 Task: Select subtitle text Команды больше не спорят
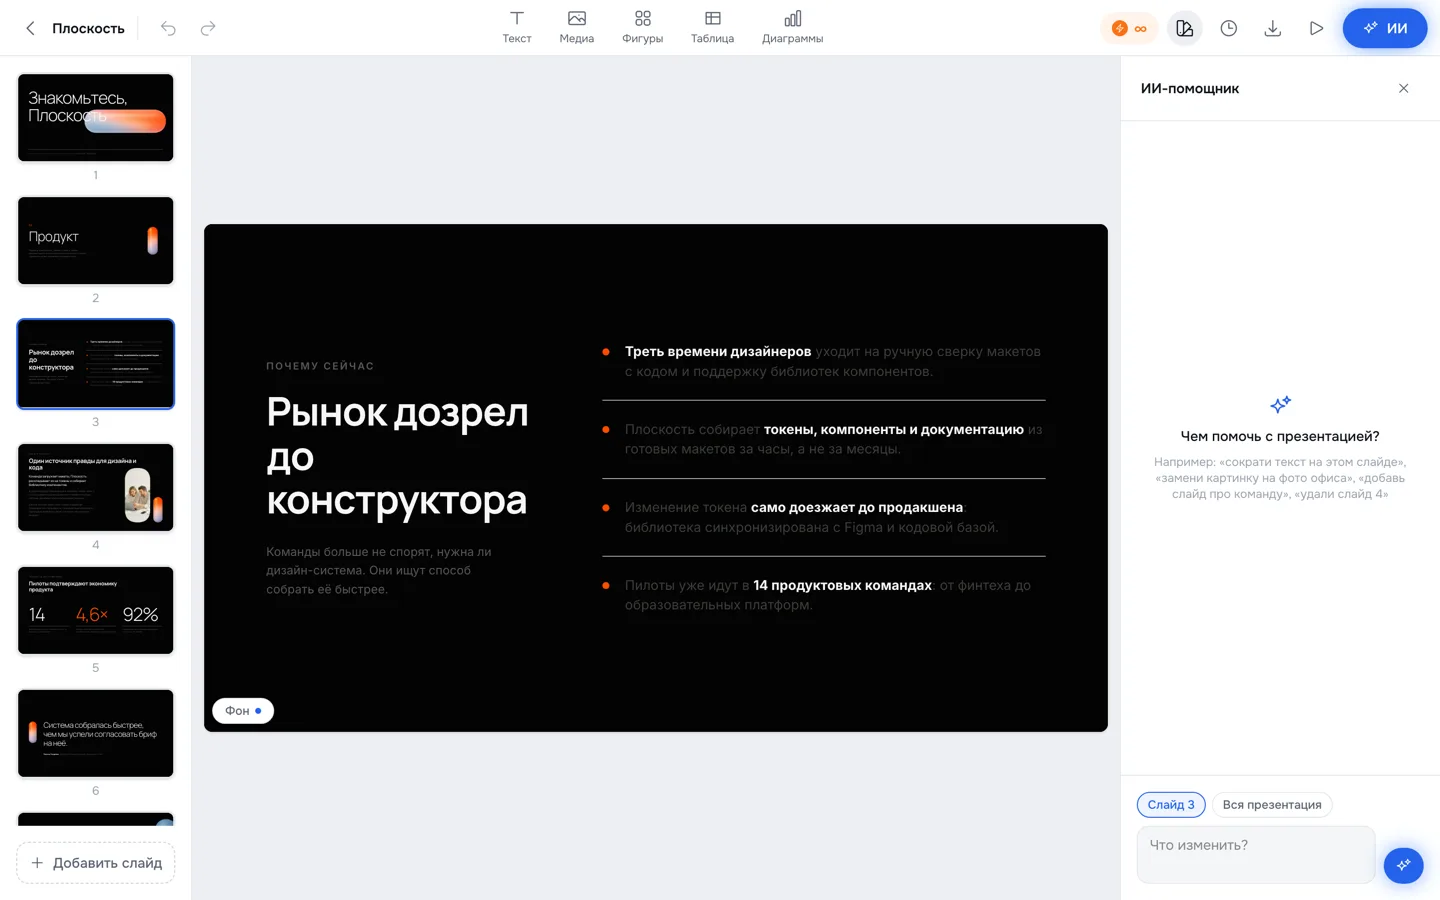click(380, 570)
